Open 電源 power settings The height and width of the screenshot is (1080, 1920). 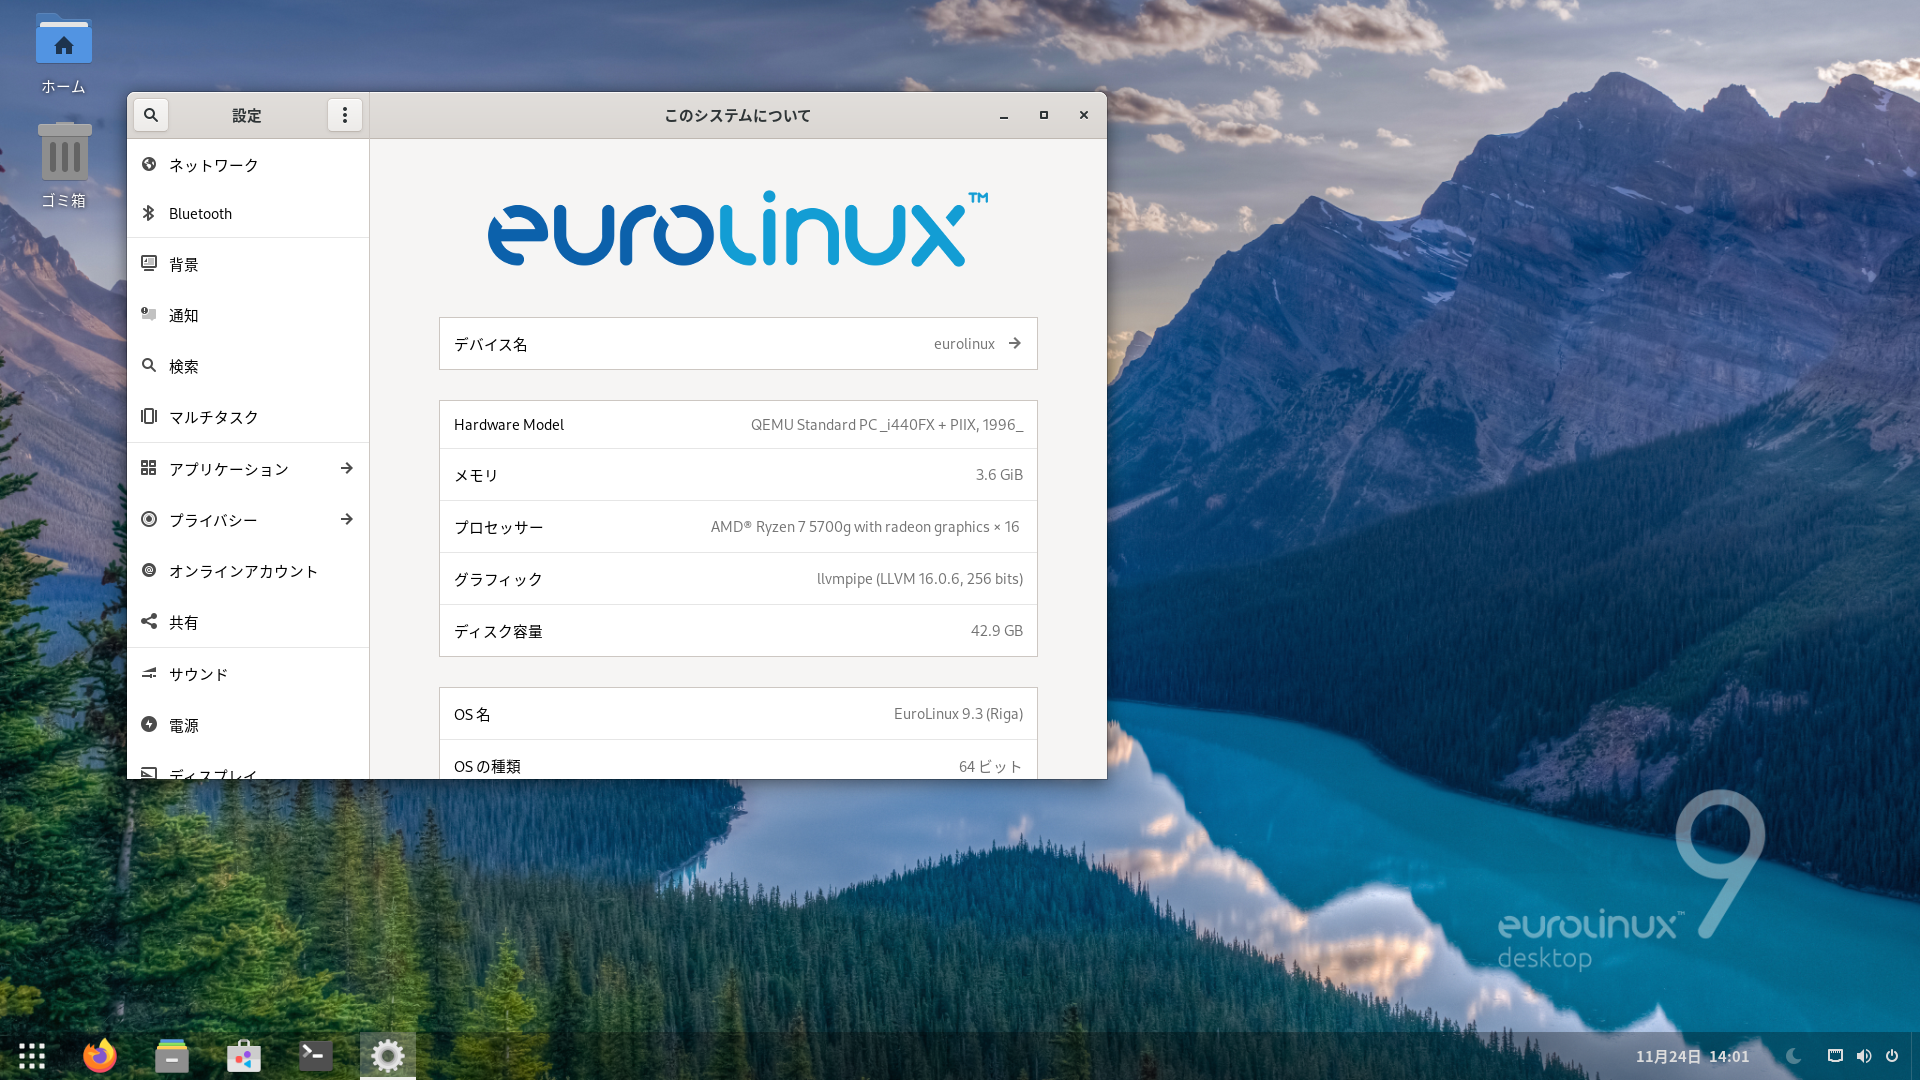(x=183, y=725)
